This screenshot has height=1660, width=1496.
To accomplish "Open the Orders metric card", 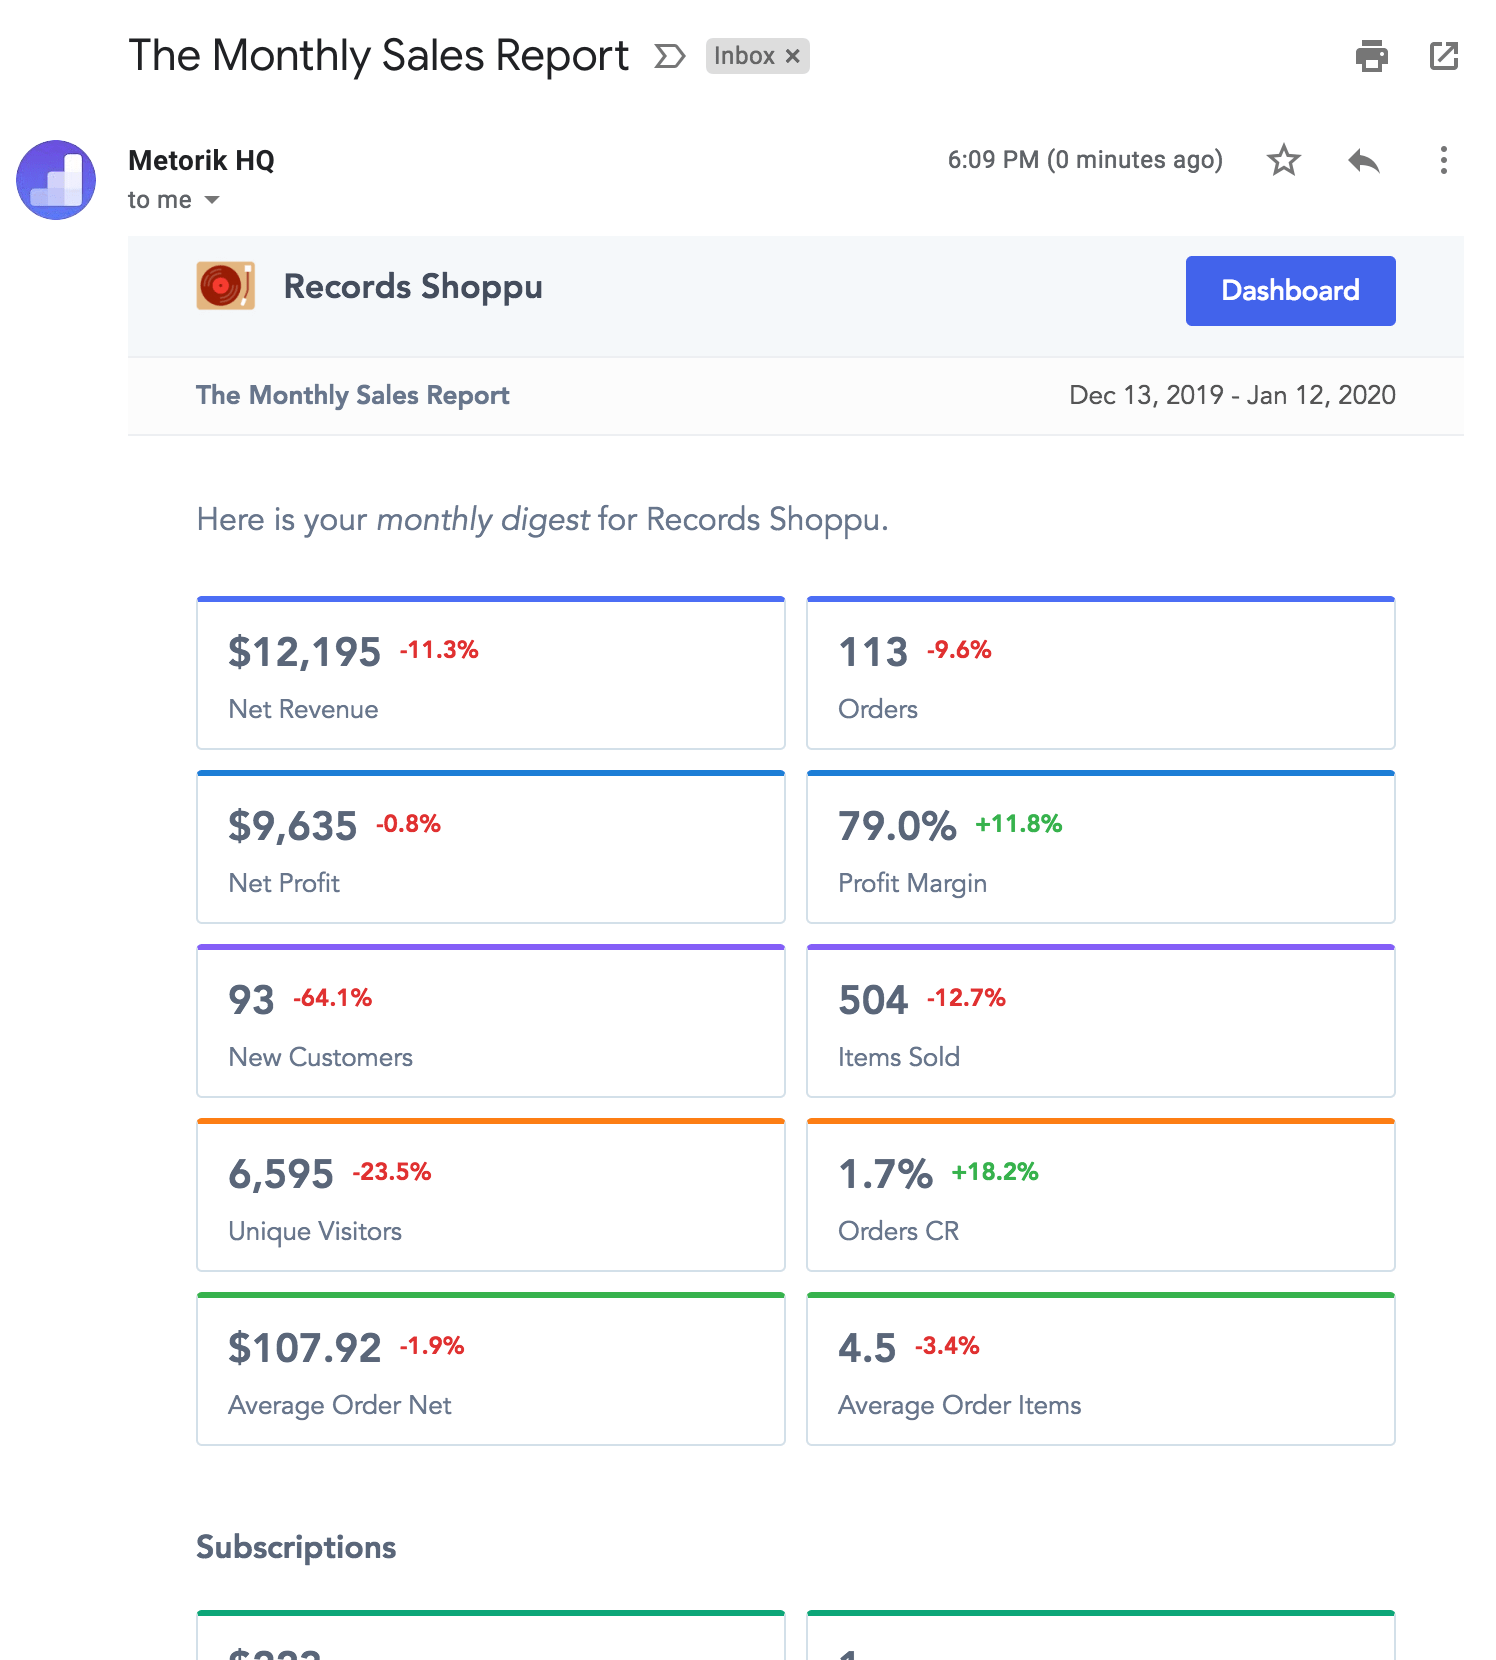I will (x=1100, y=674).
